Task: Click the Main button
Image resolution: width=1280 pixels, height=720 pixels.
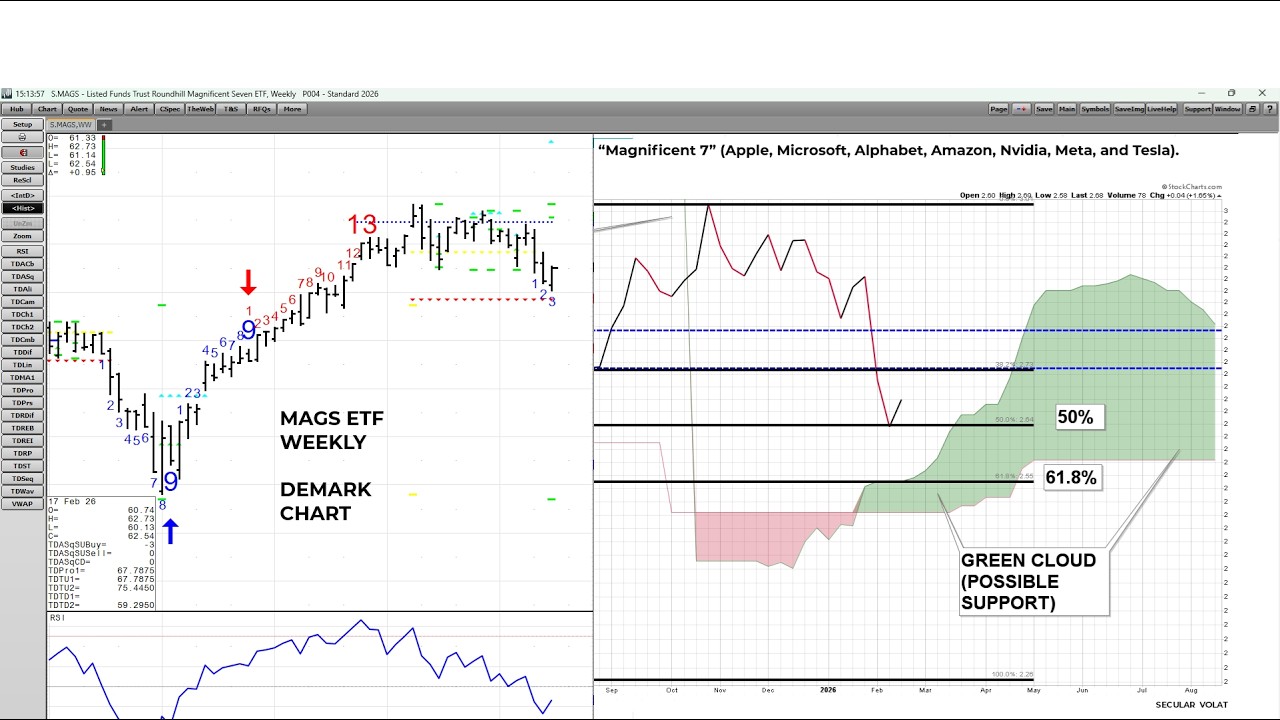Action: (1067, 109)
